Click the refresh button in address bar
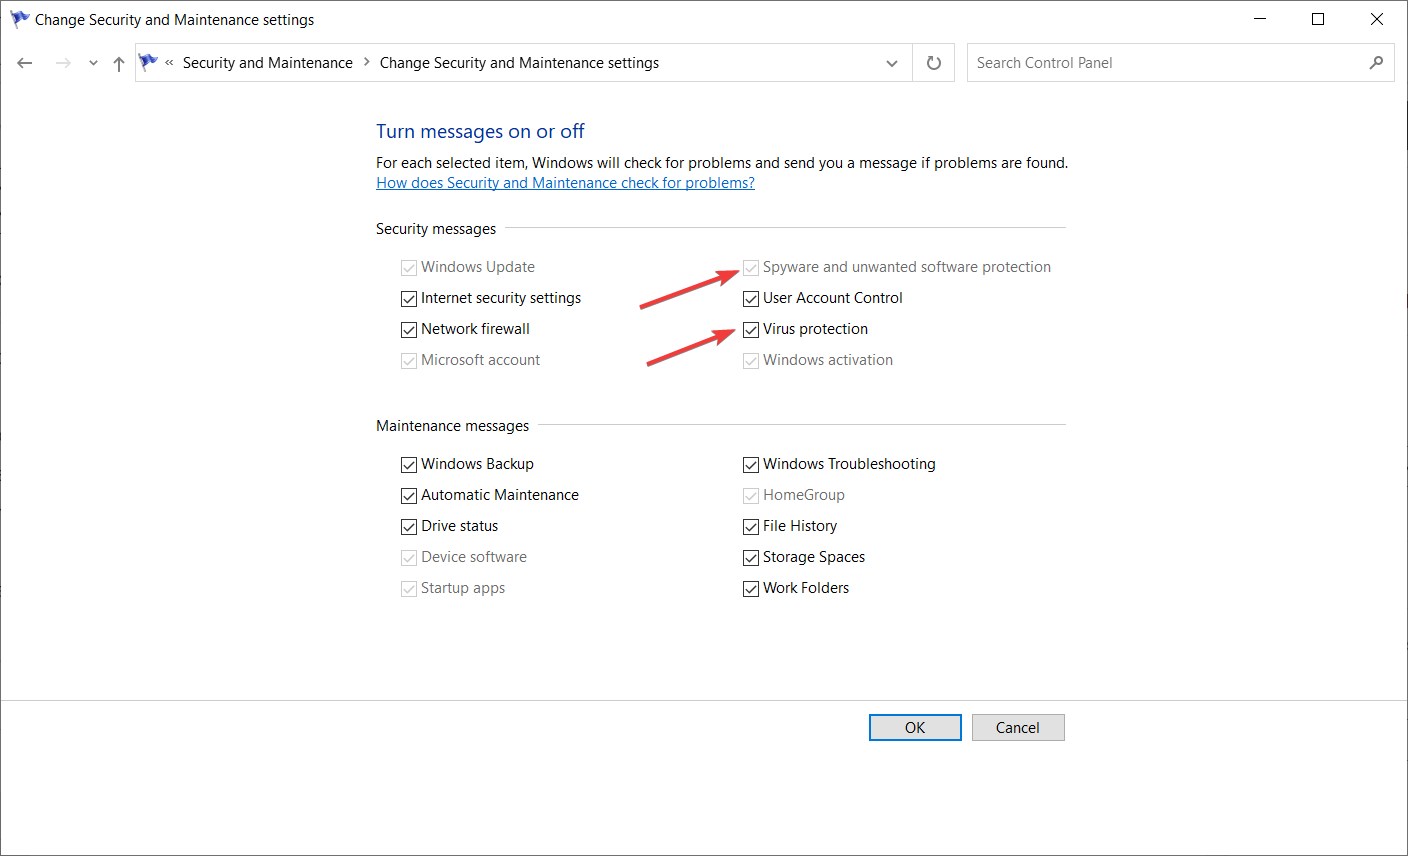The image size is (1408, 856). (933, 63)
